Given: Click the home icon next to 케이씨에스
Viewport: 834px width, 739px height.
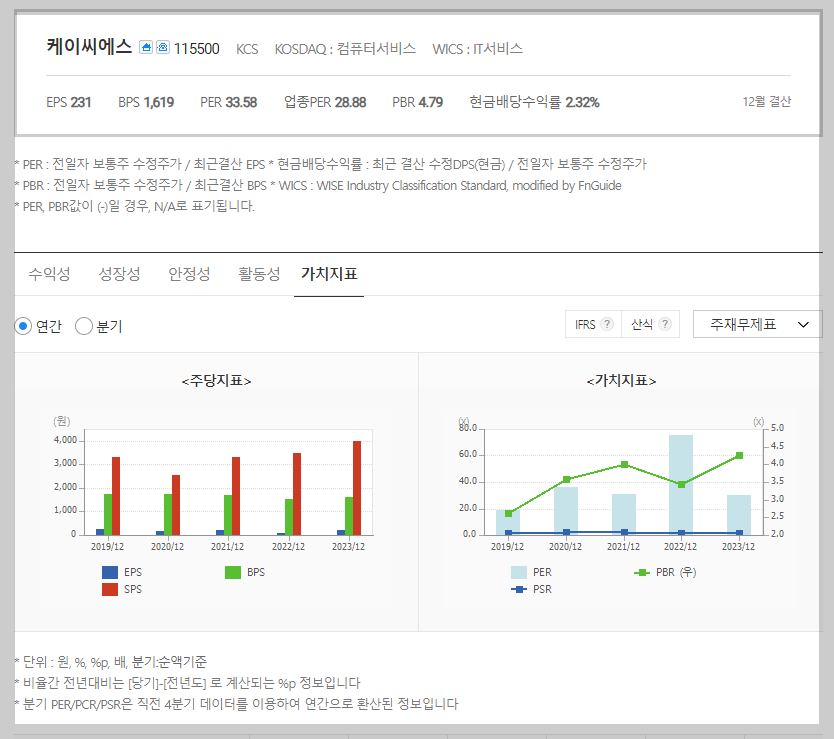Looking at the screenshot, I should [x=146, y=47].
